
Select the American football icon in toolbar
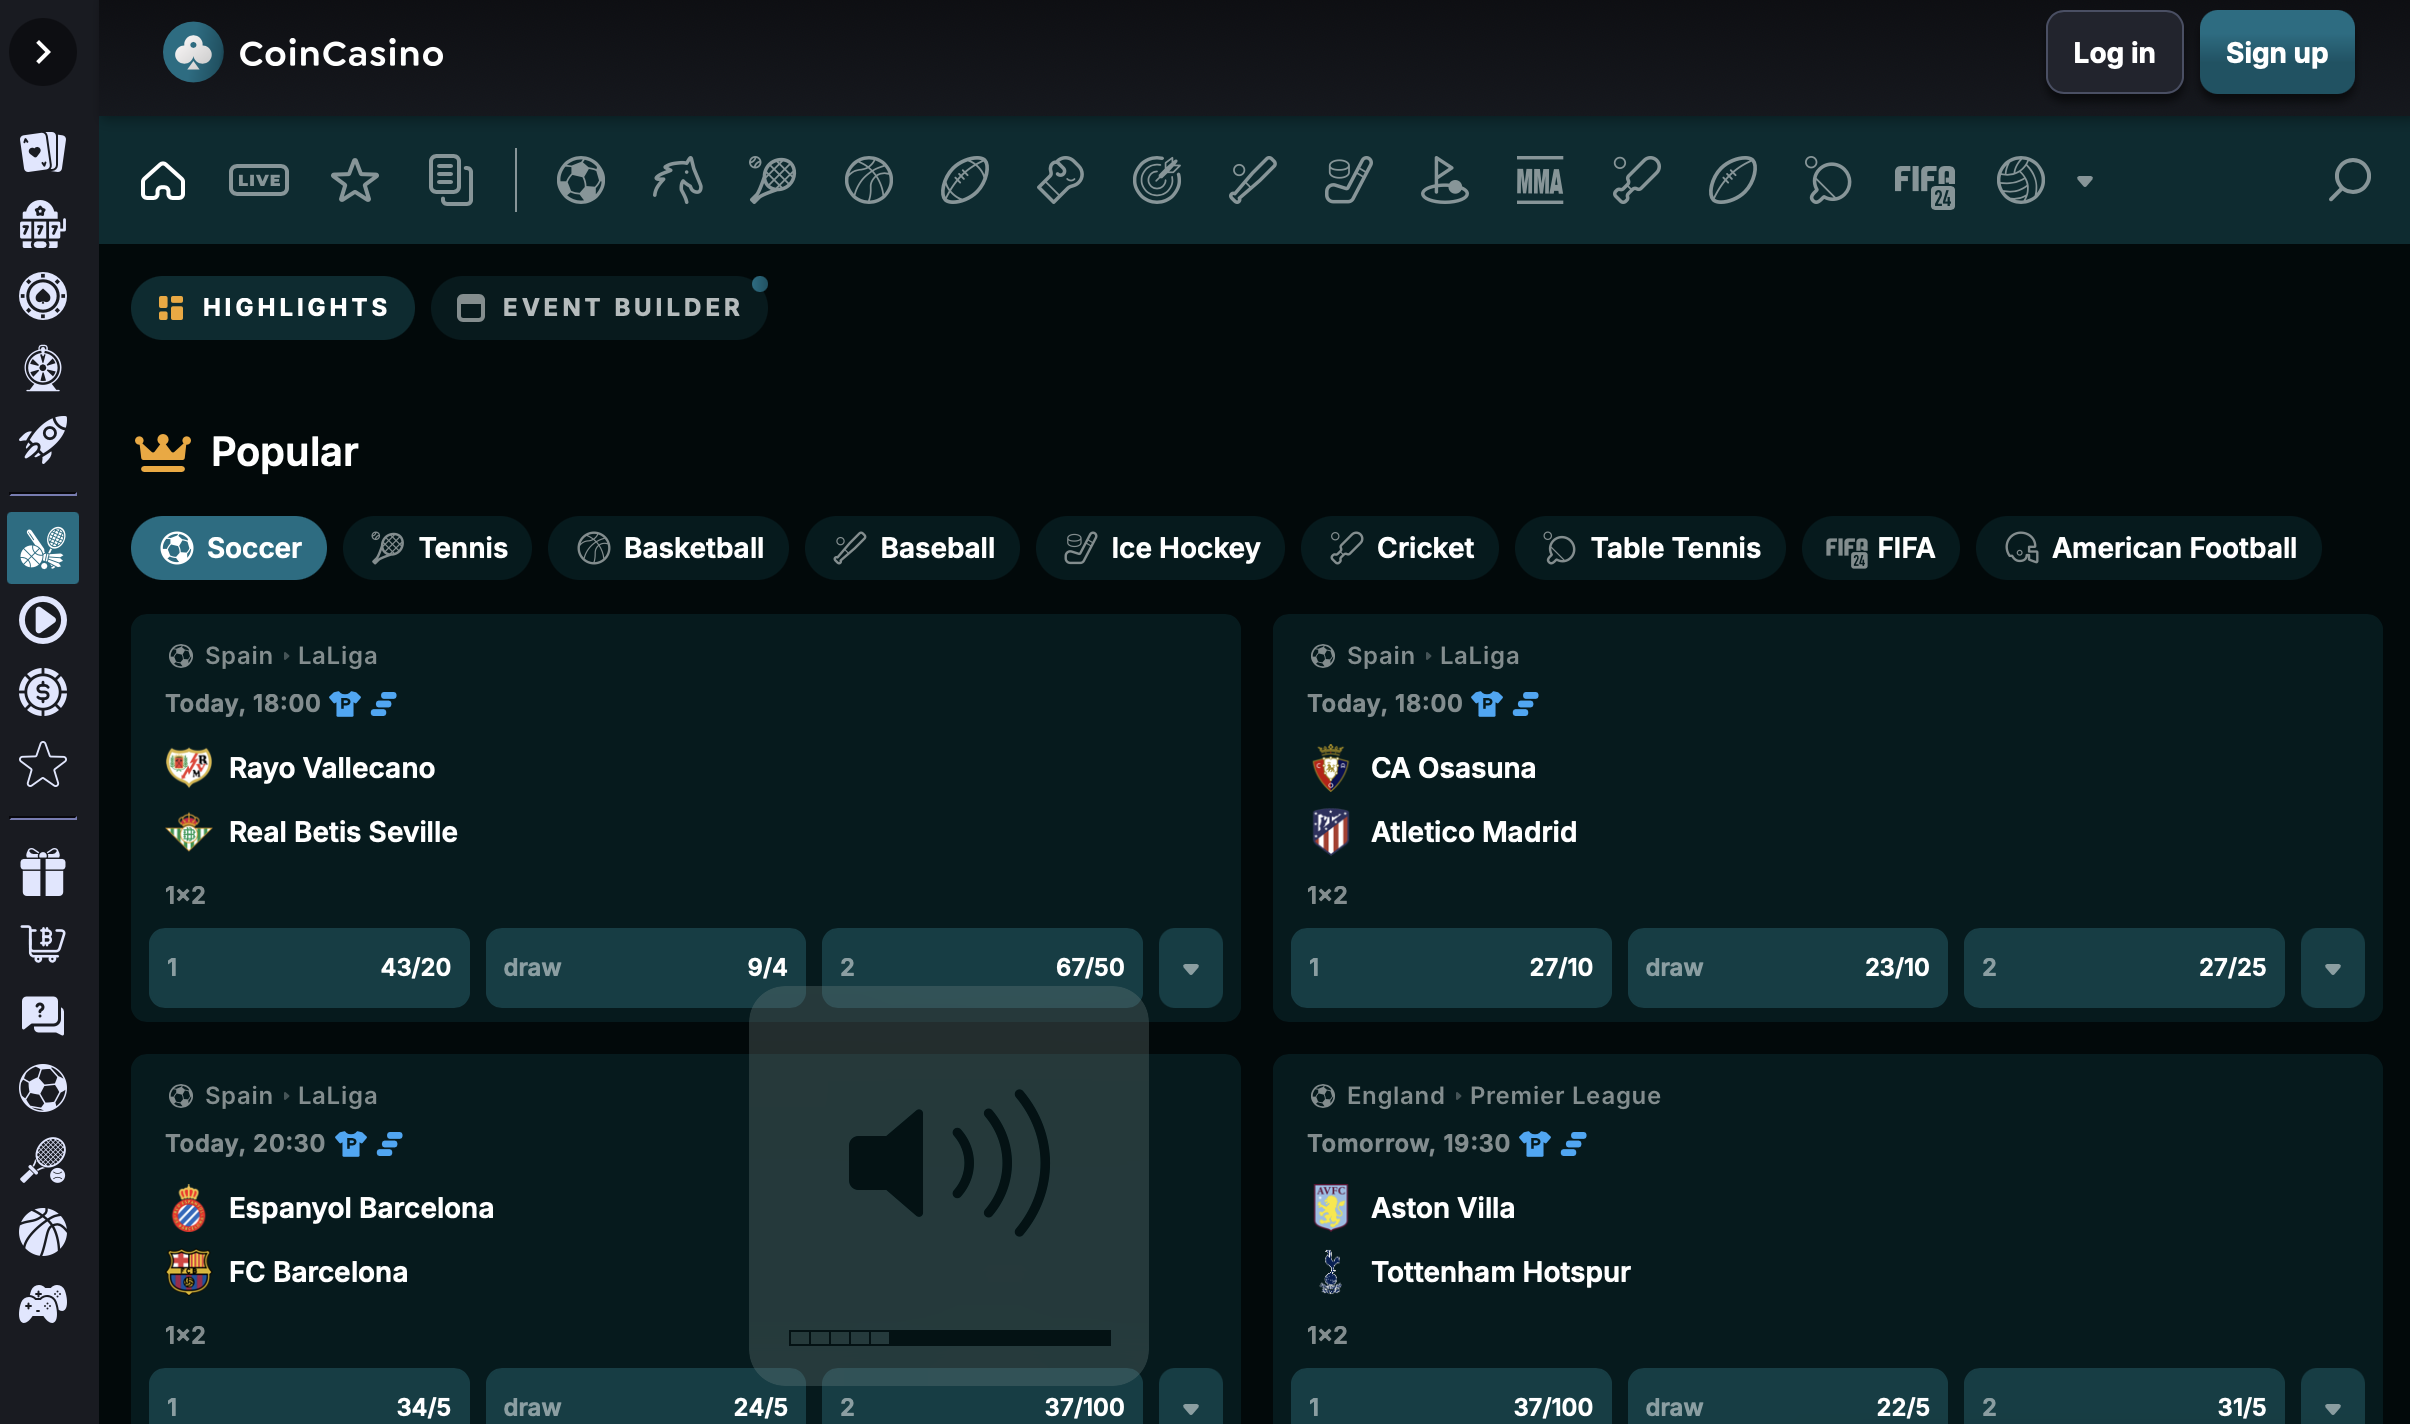click(965, 181)
